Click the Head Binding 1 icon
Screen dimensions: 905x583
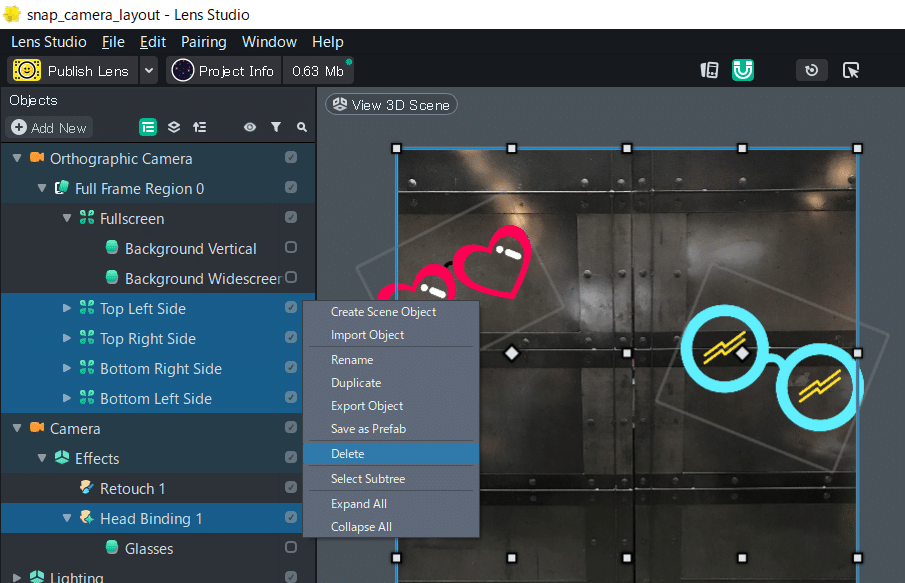pyautogui.click(x=87, y=518)
